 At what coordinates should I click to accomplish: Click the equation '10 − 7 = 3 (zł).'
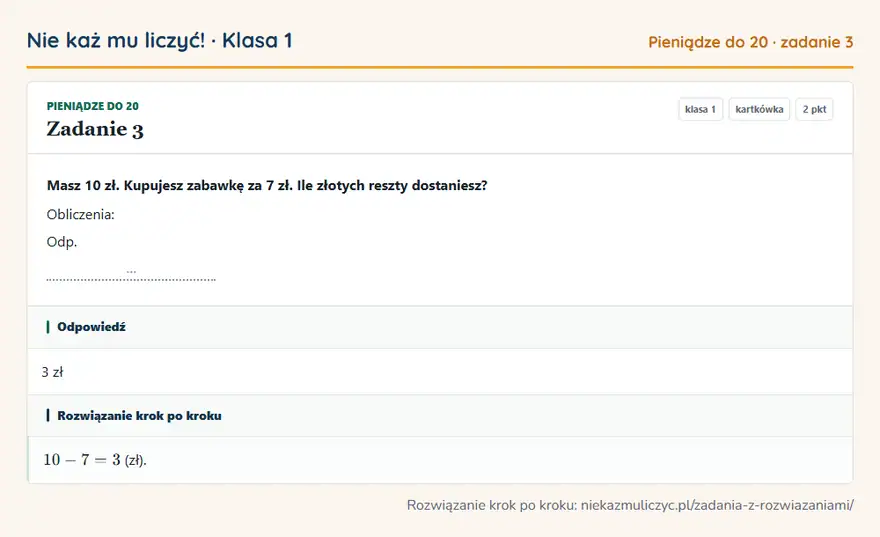tap(95, 460)
